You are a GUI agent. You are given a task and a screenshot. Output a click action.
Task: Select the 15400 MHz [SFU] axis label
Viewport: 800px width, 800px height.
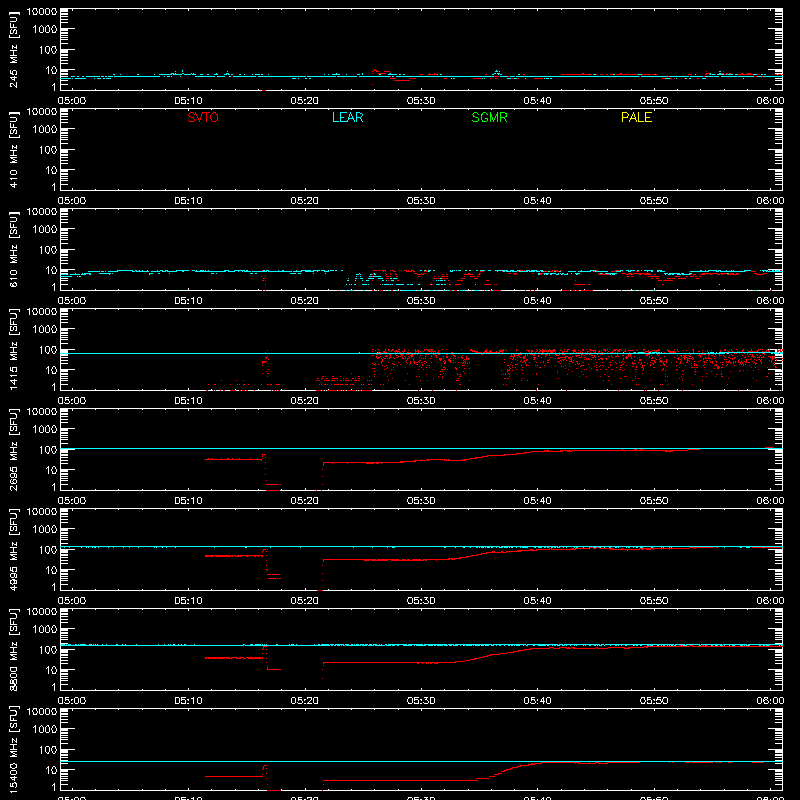click(x=14, y=749)
